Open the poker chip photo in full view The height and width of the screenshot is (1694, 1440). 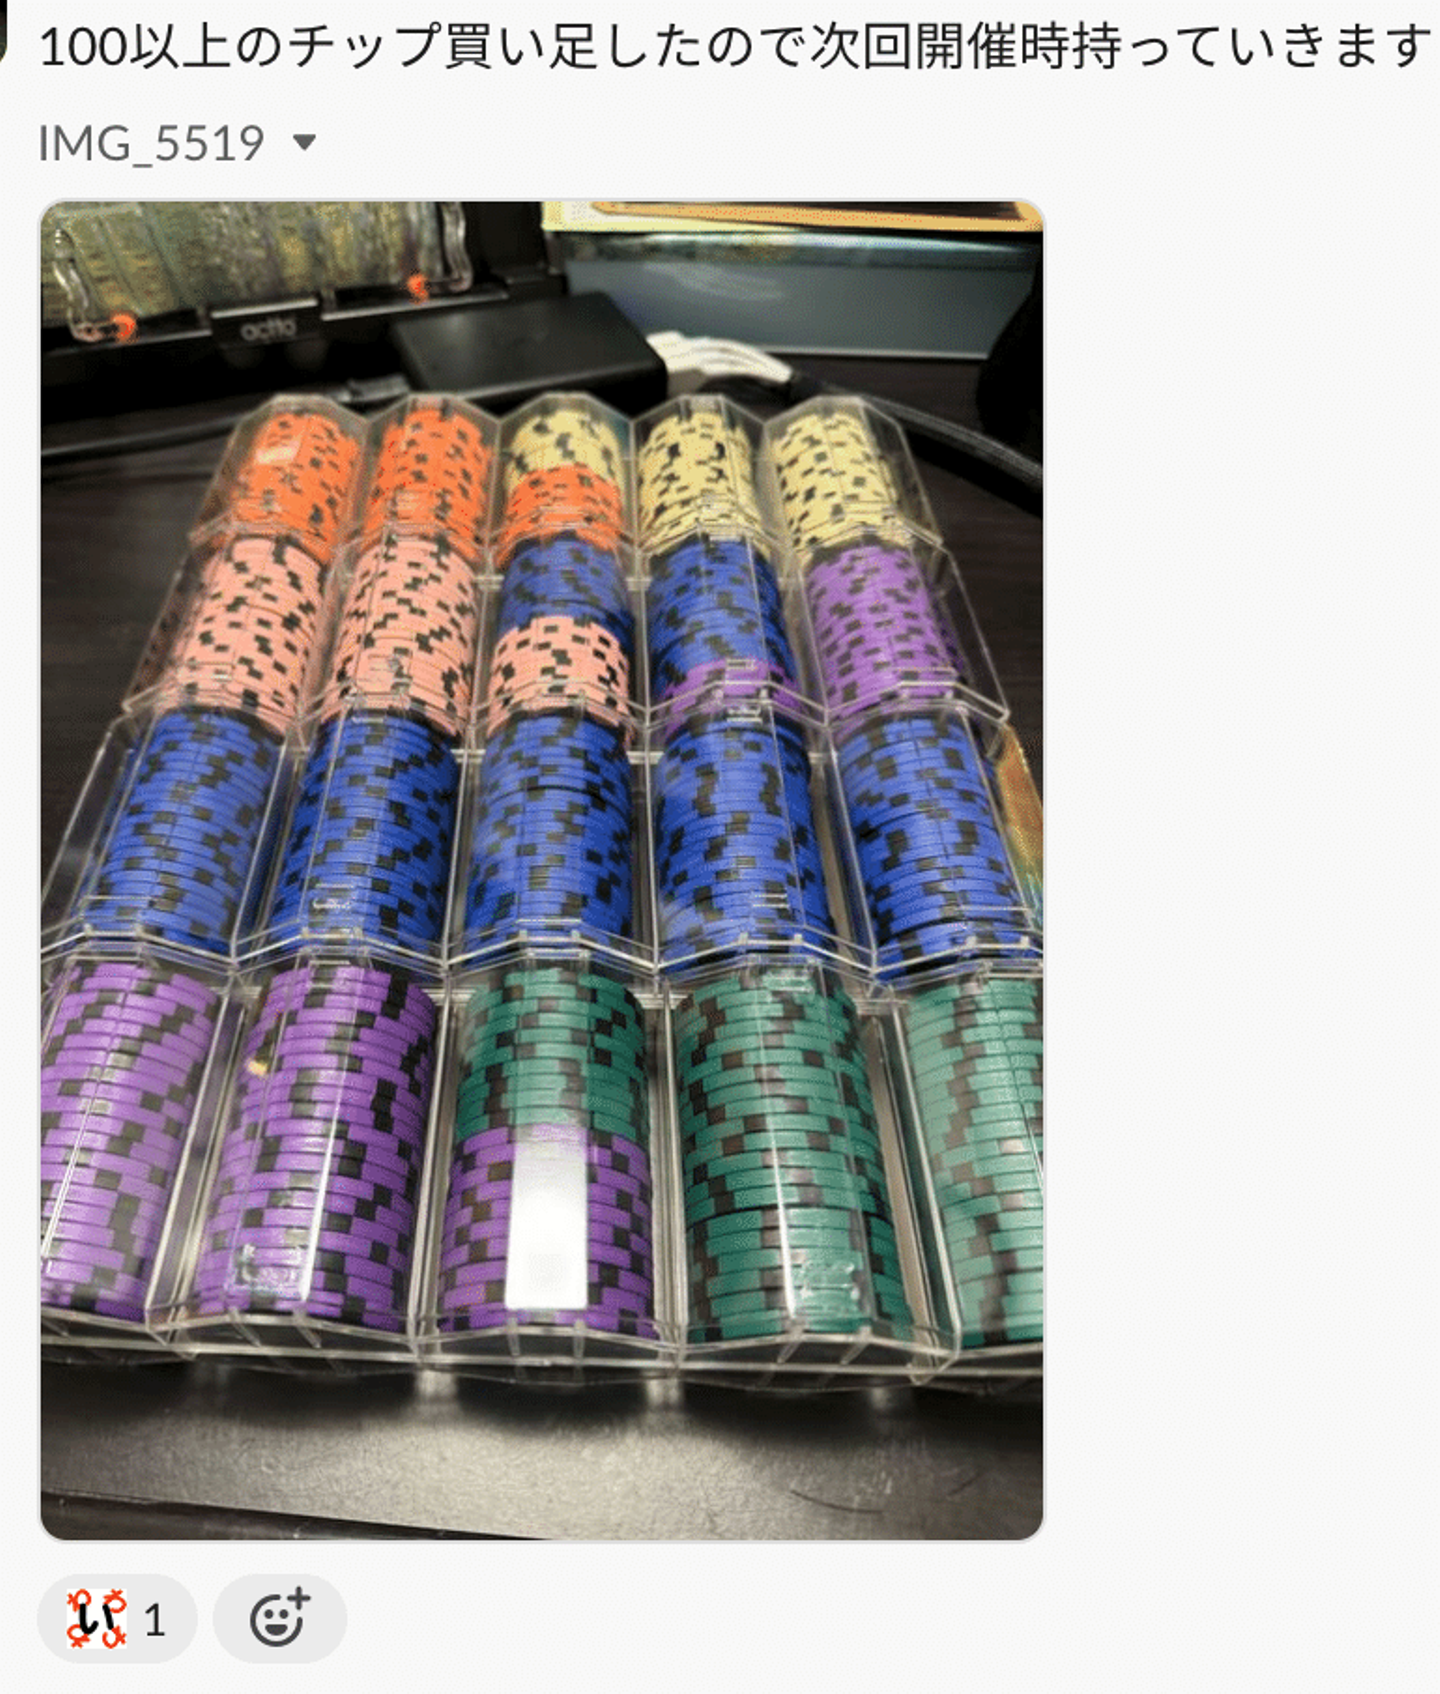pos(541,870)
